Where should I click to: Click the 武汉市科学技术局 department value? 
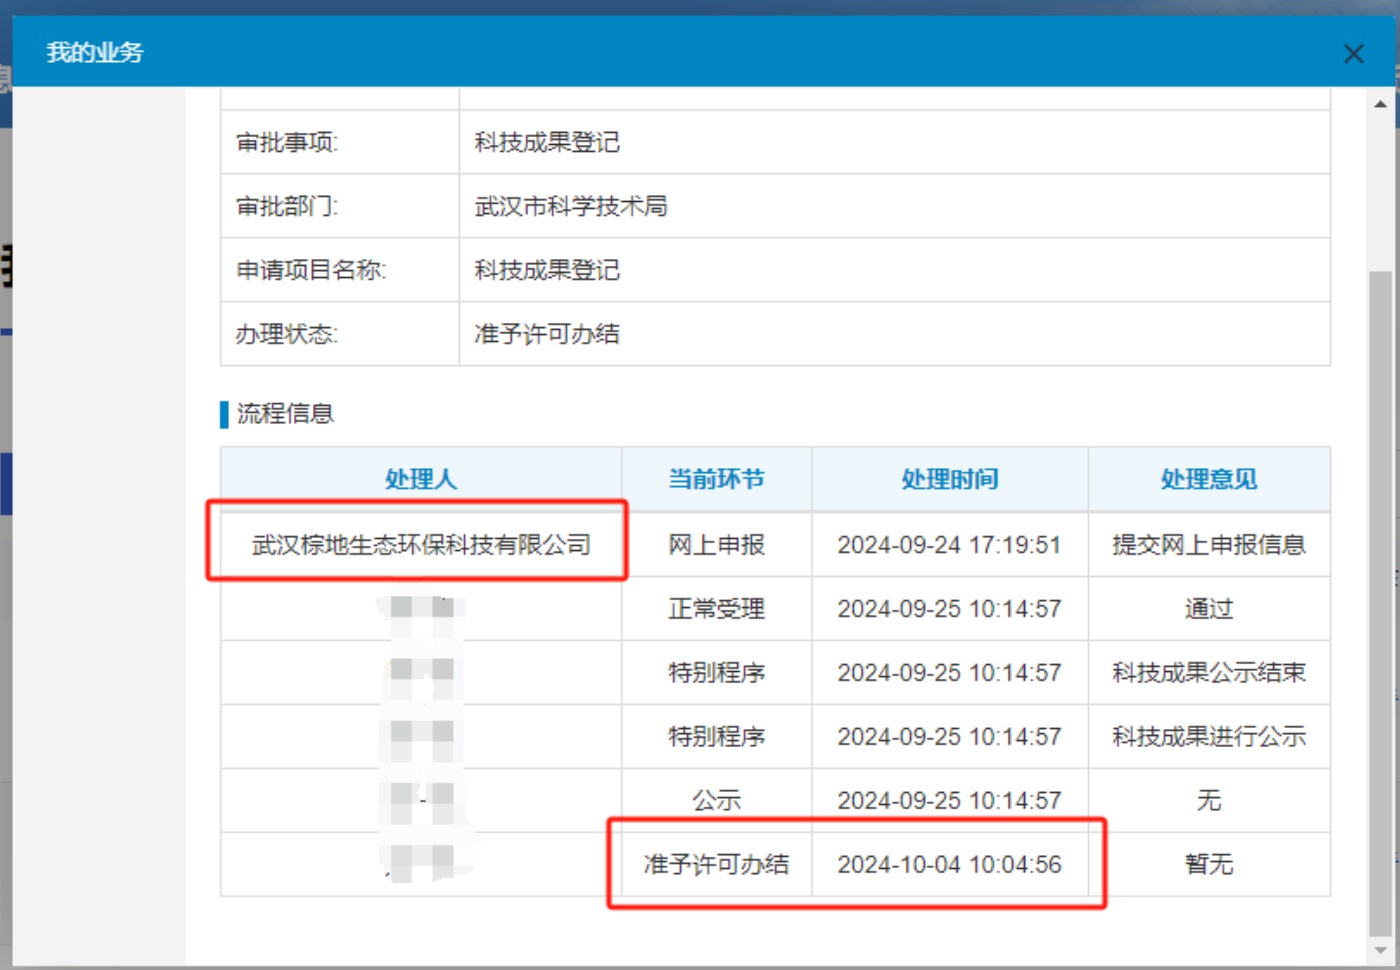571,206
